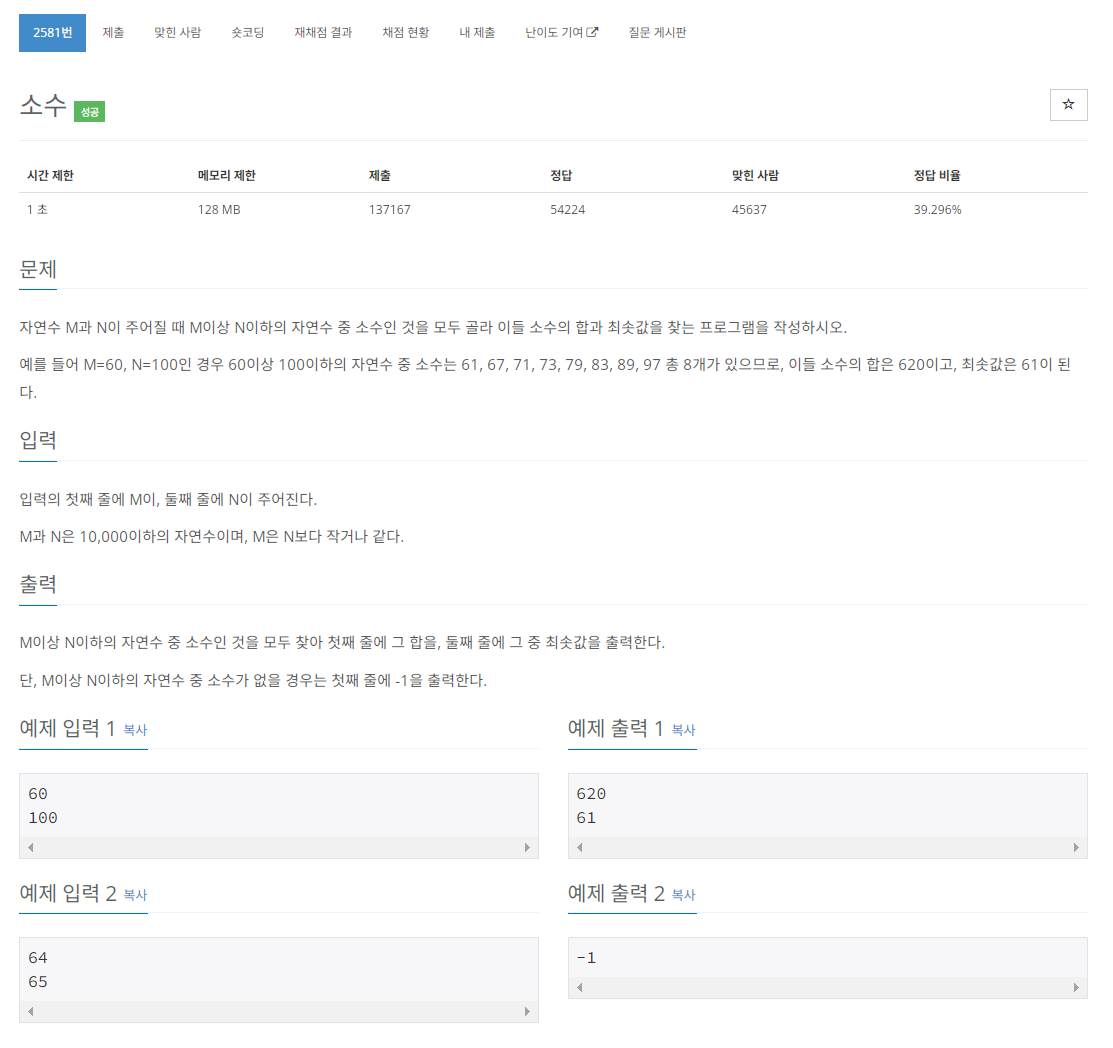Click the 예제 입력 1 heading
The width and height of the screenshot is (1113, 1048).
pos(67,728)
